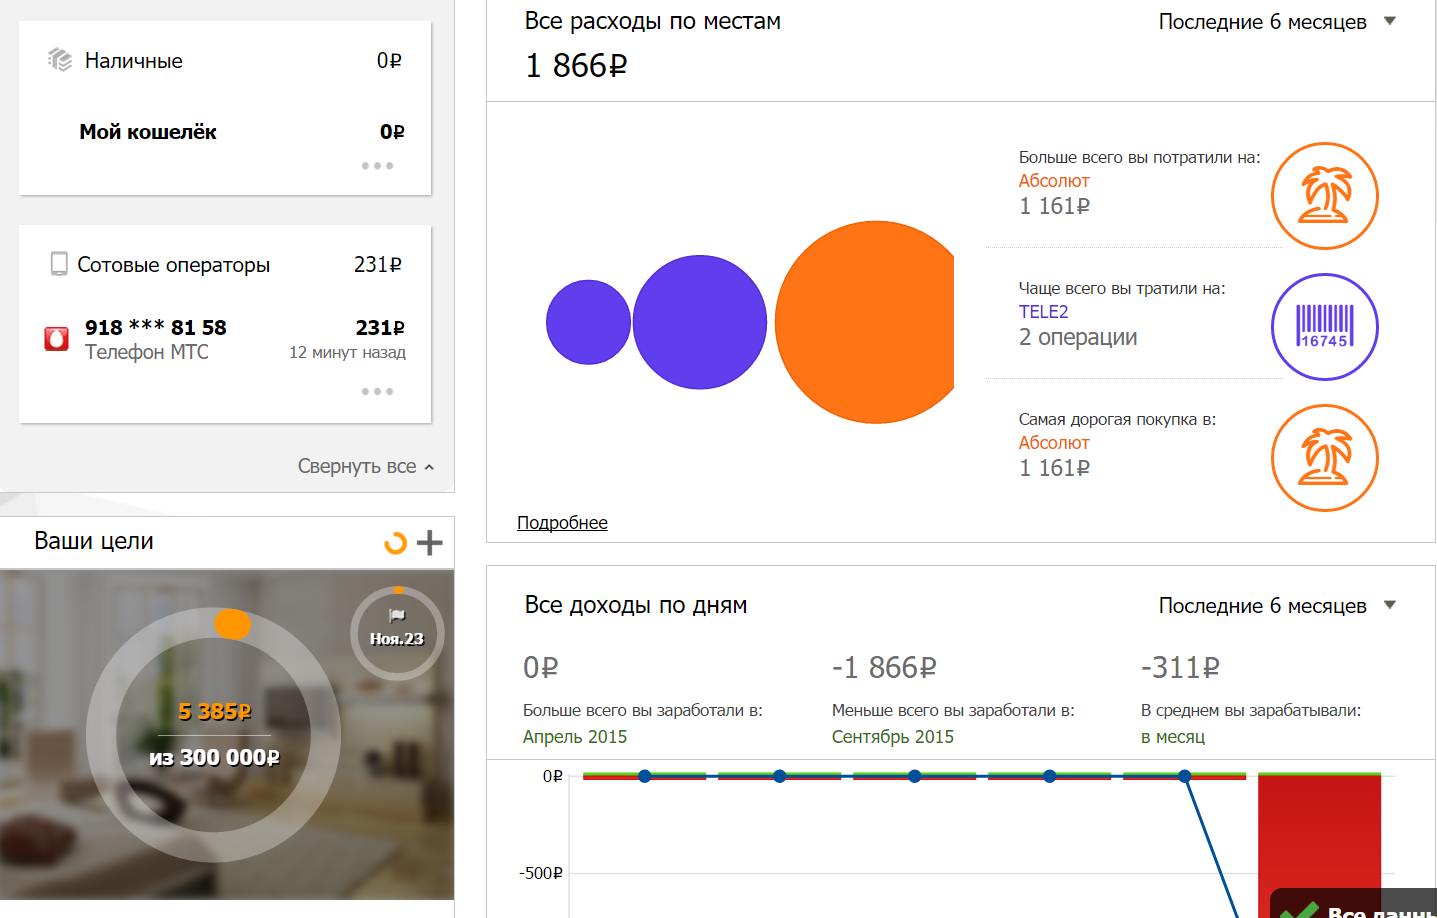Click the orange Абсолют link at top
The image size is (1437, 918).
[1053, 181]
